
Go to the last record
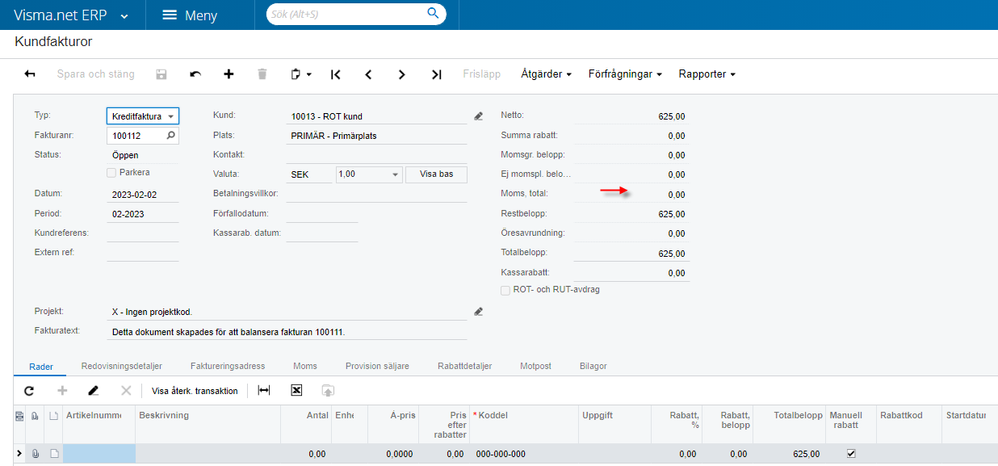click(x=436, y=74)
